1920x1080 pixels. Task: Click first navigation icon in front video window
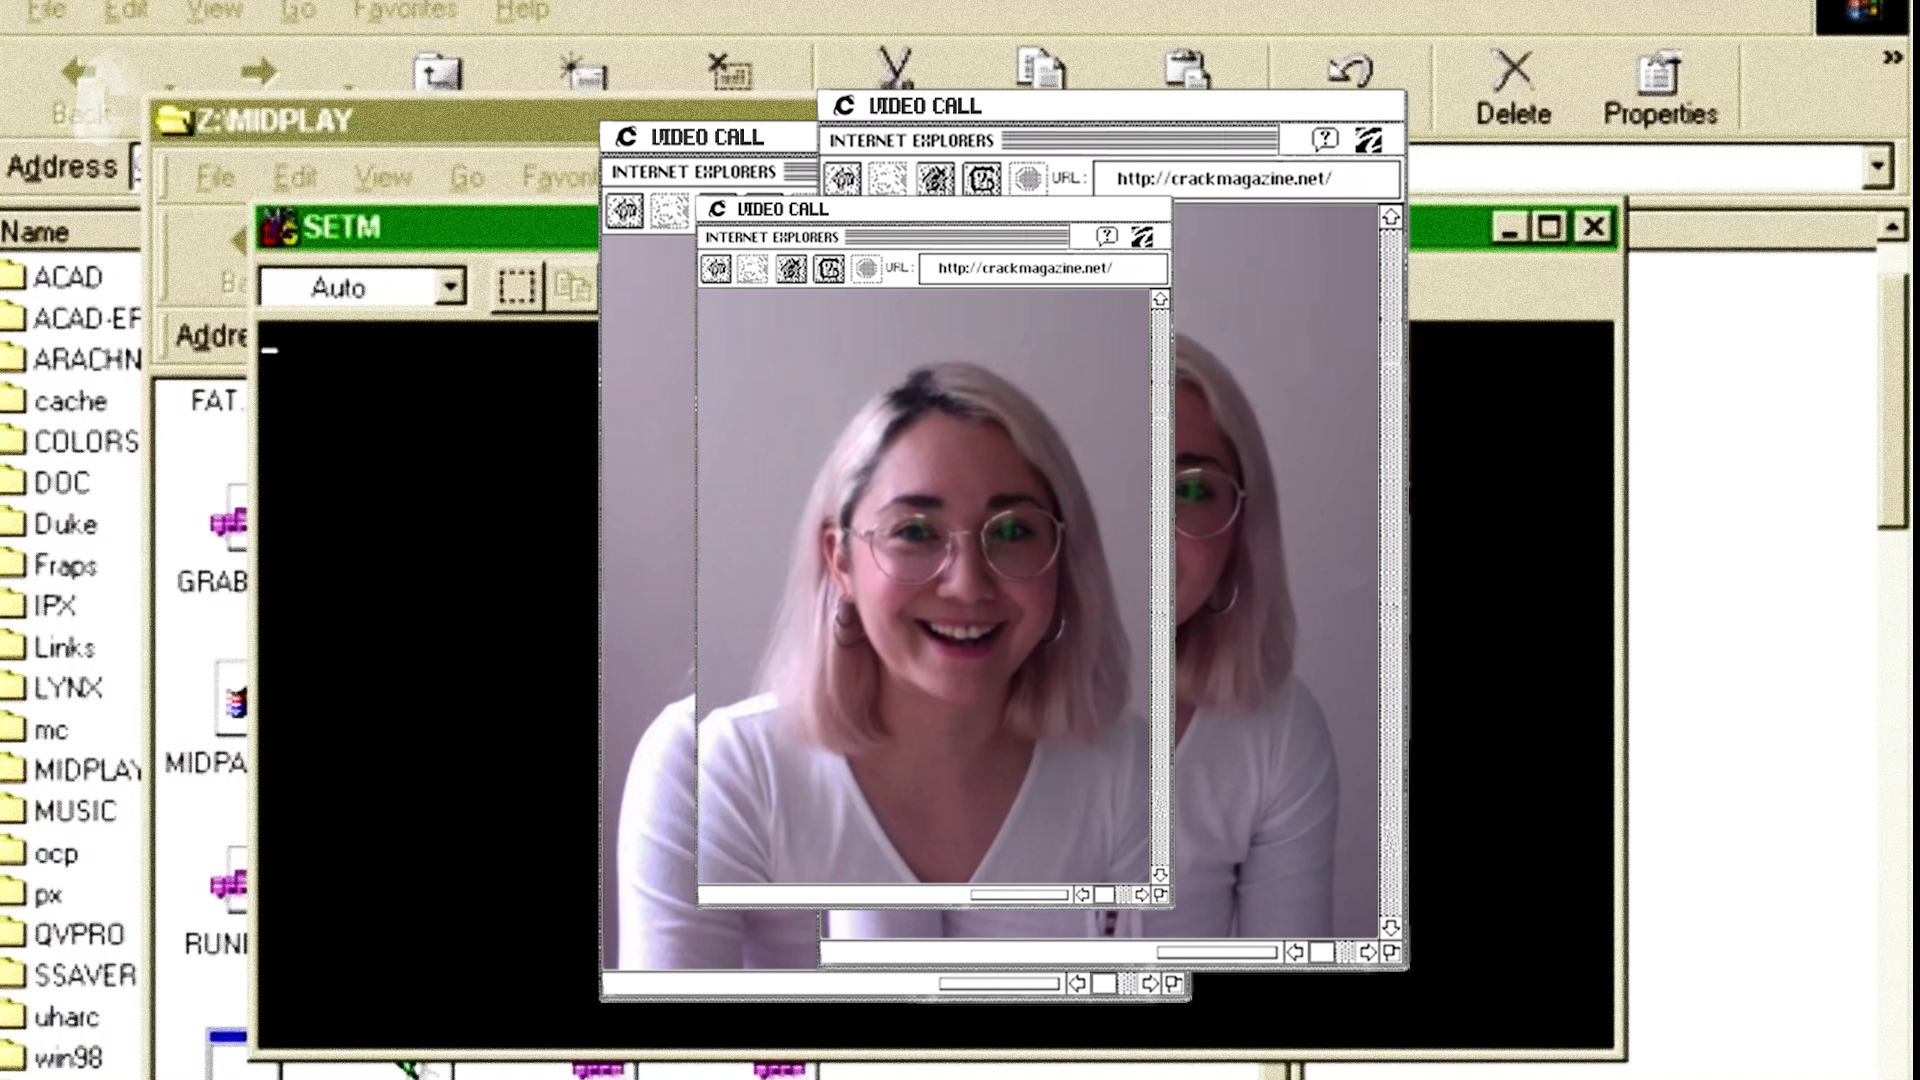(x=716, y=268)
